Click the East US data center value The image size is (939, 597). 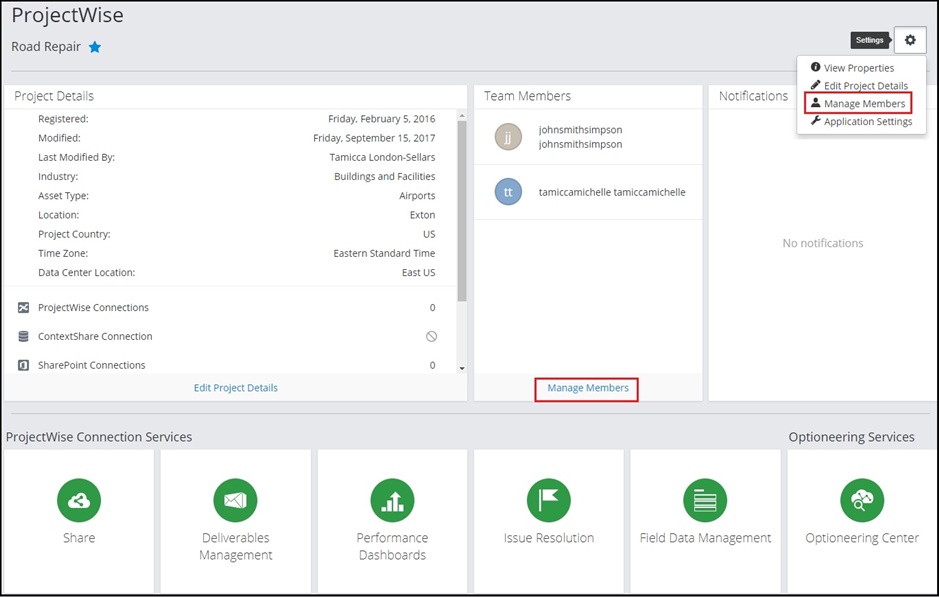[x=419, y=272]
